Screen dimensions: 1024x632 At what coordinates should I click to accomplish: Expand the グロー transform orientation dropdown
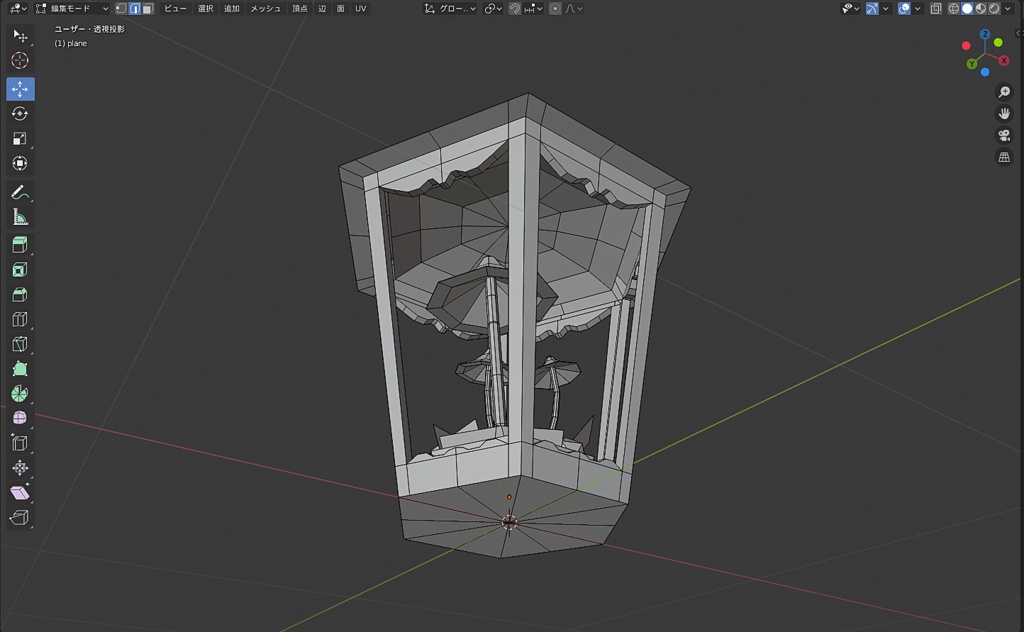450,8
